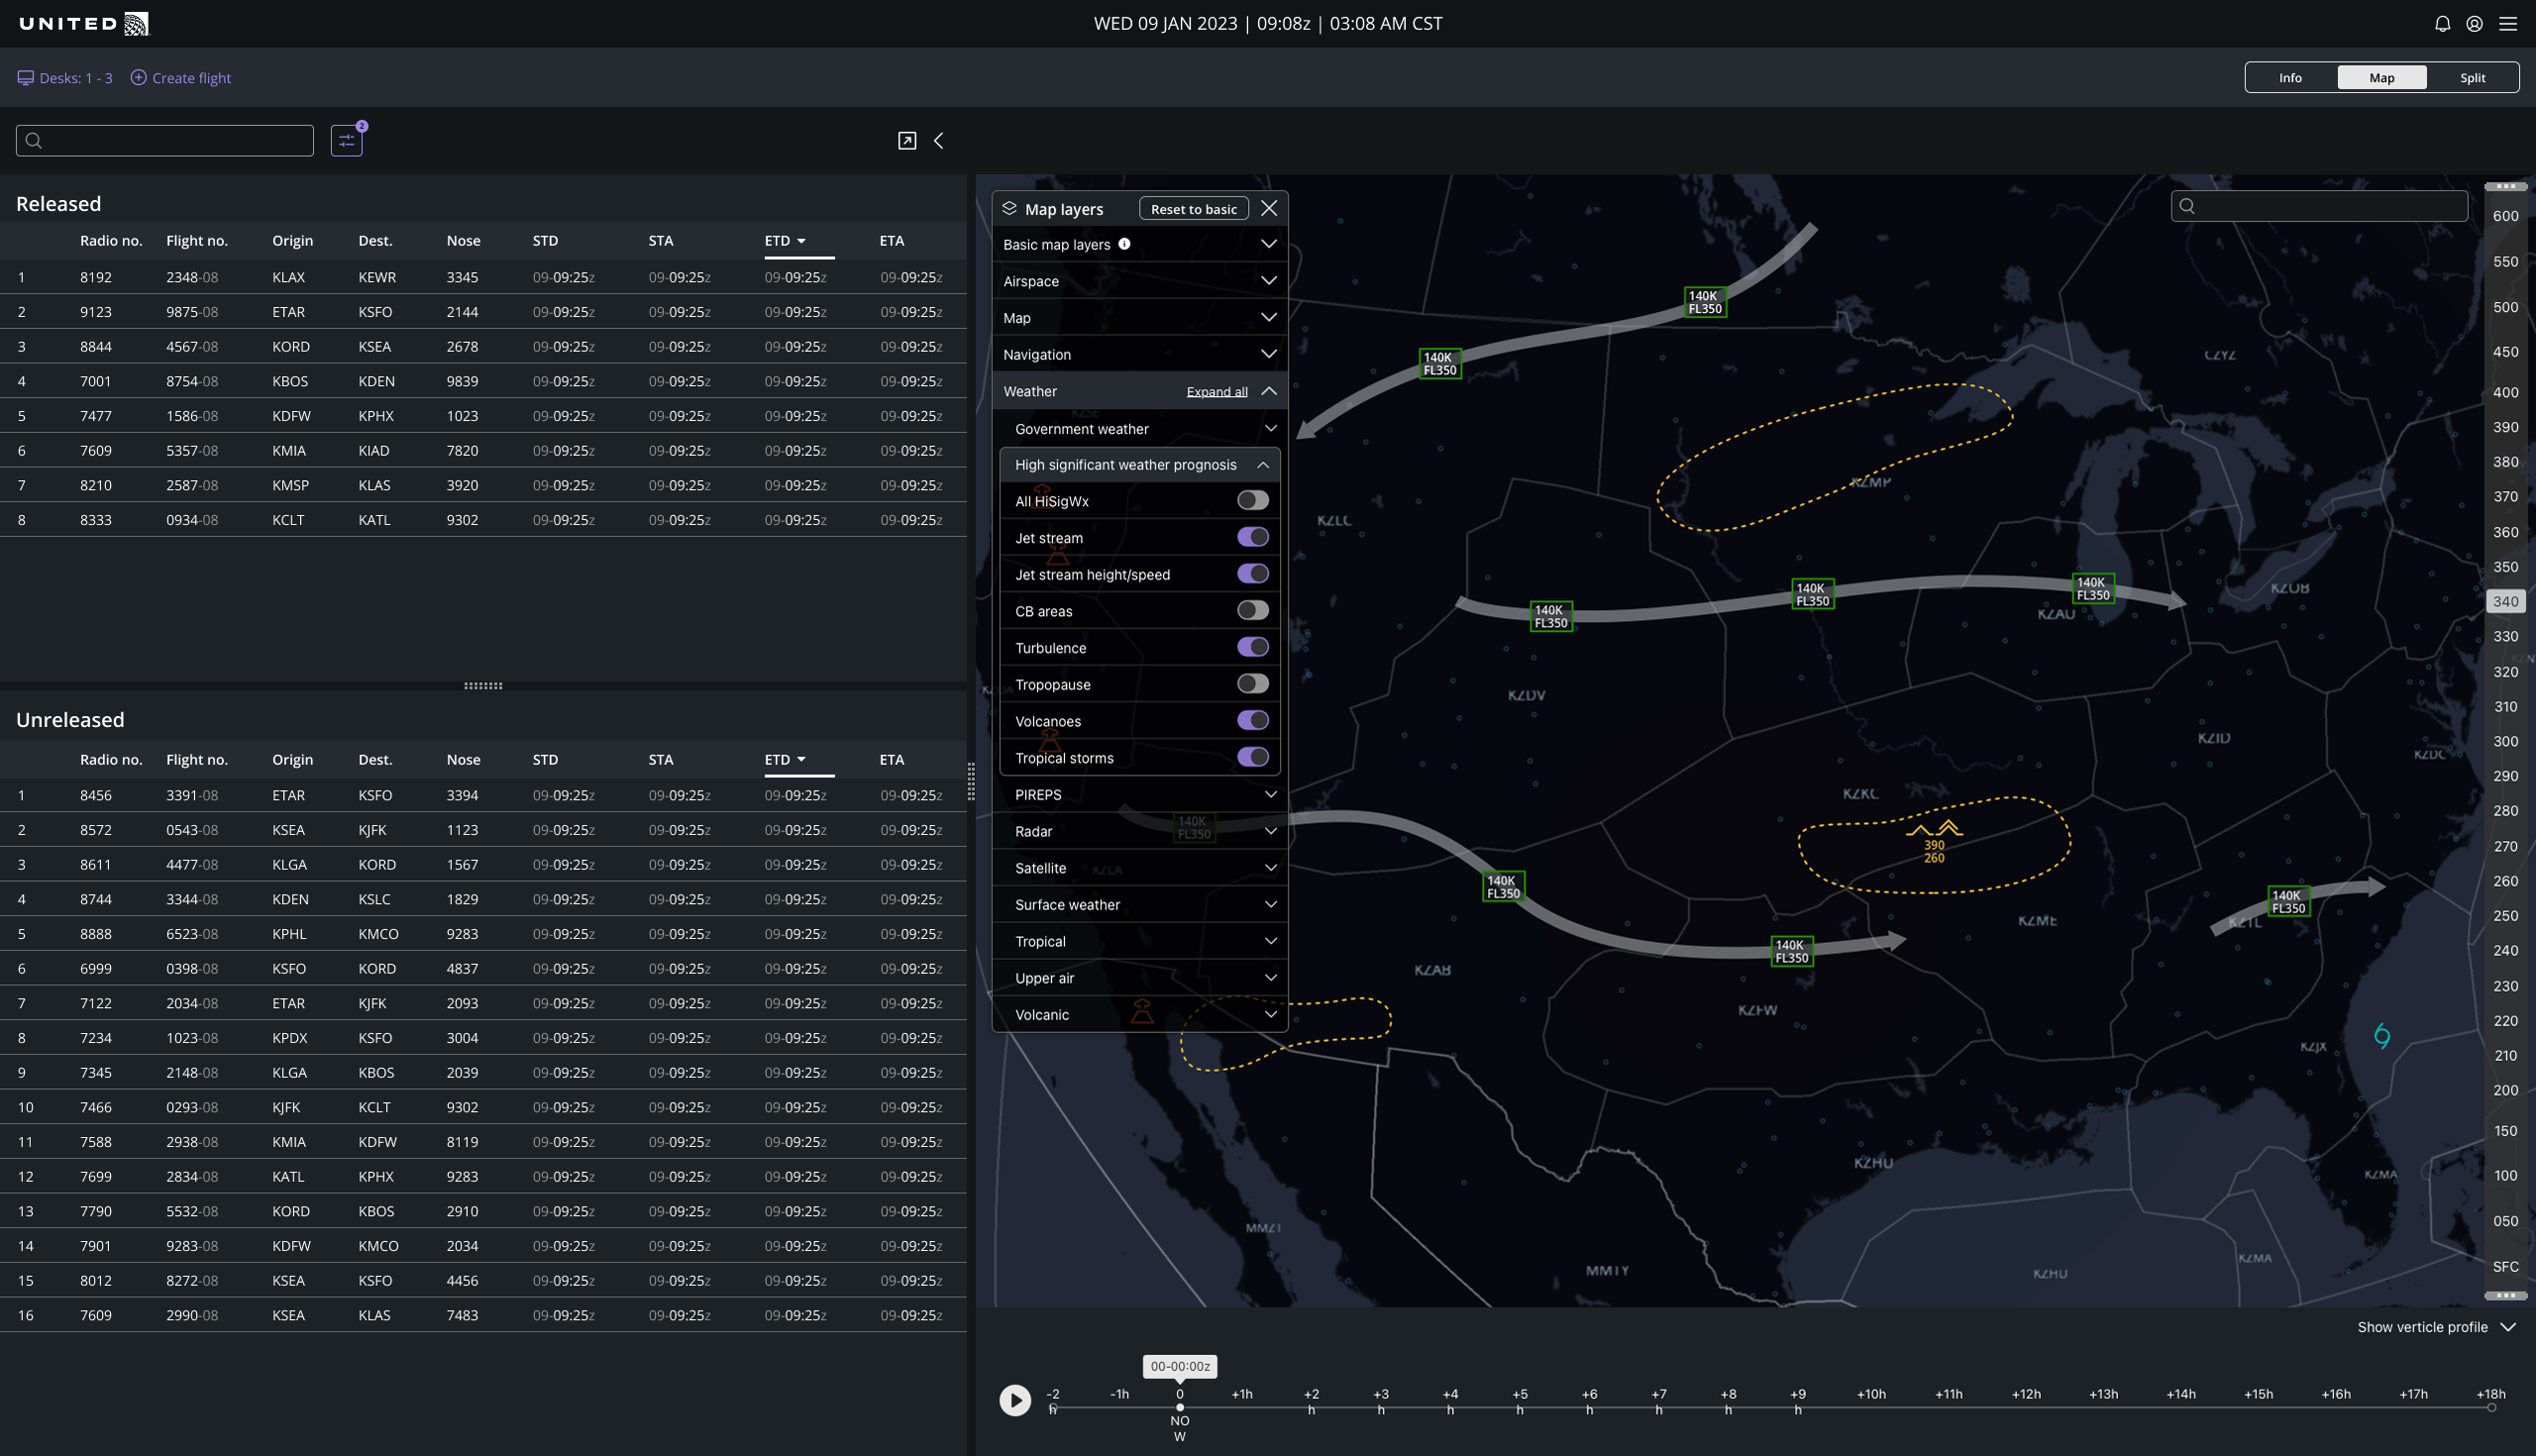This screenshot has height=1456, width=2536.
Task: Click the flight list filter icon
Action: pyautogui.click(x=346, y=141)
